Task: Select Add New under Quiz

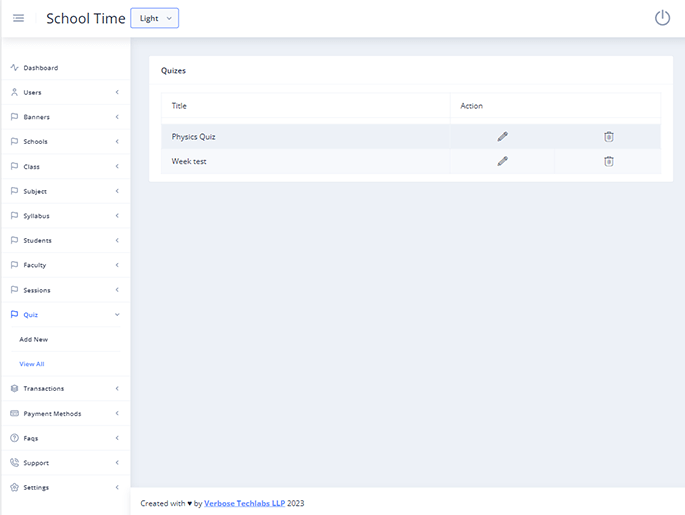Action: [x=34, y=339]
